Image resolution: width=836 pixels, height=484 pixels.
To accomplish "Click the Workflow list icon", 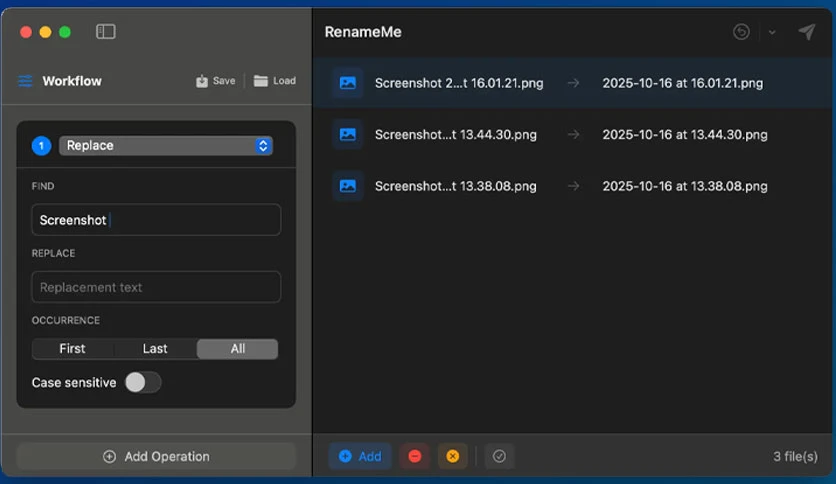I will coord(25,81).
